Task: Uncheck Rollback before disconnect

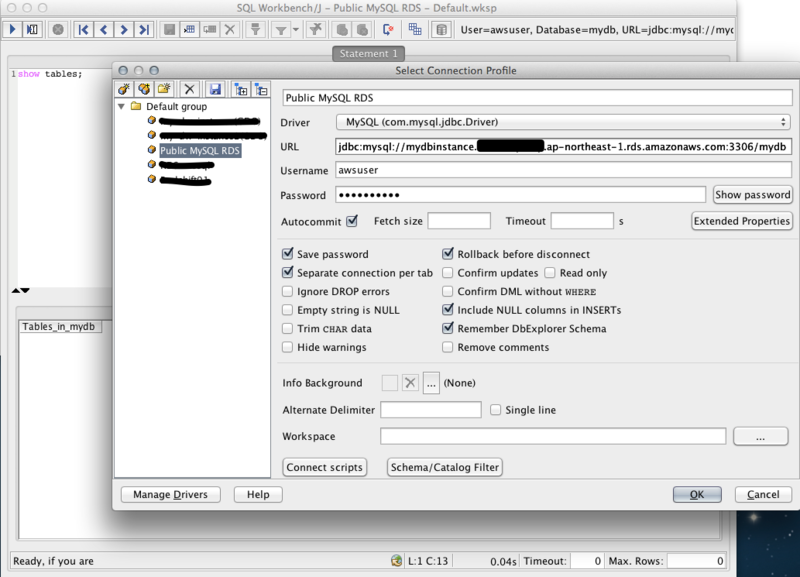Action: coord(447,254)
